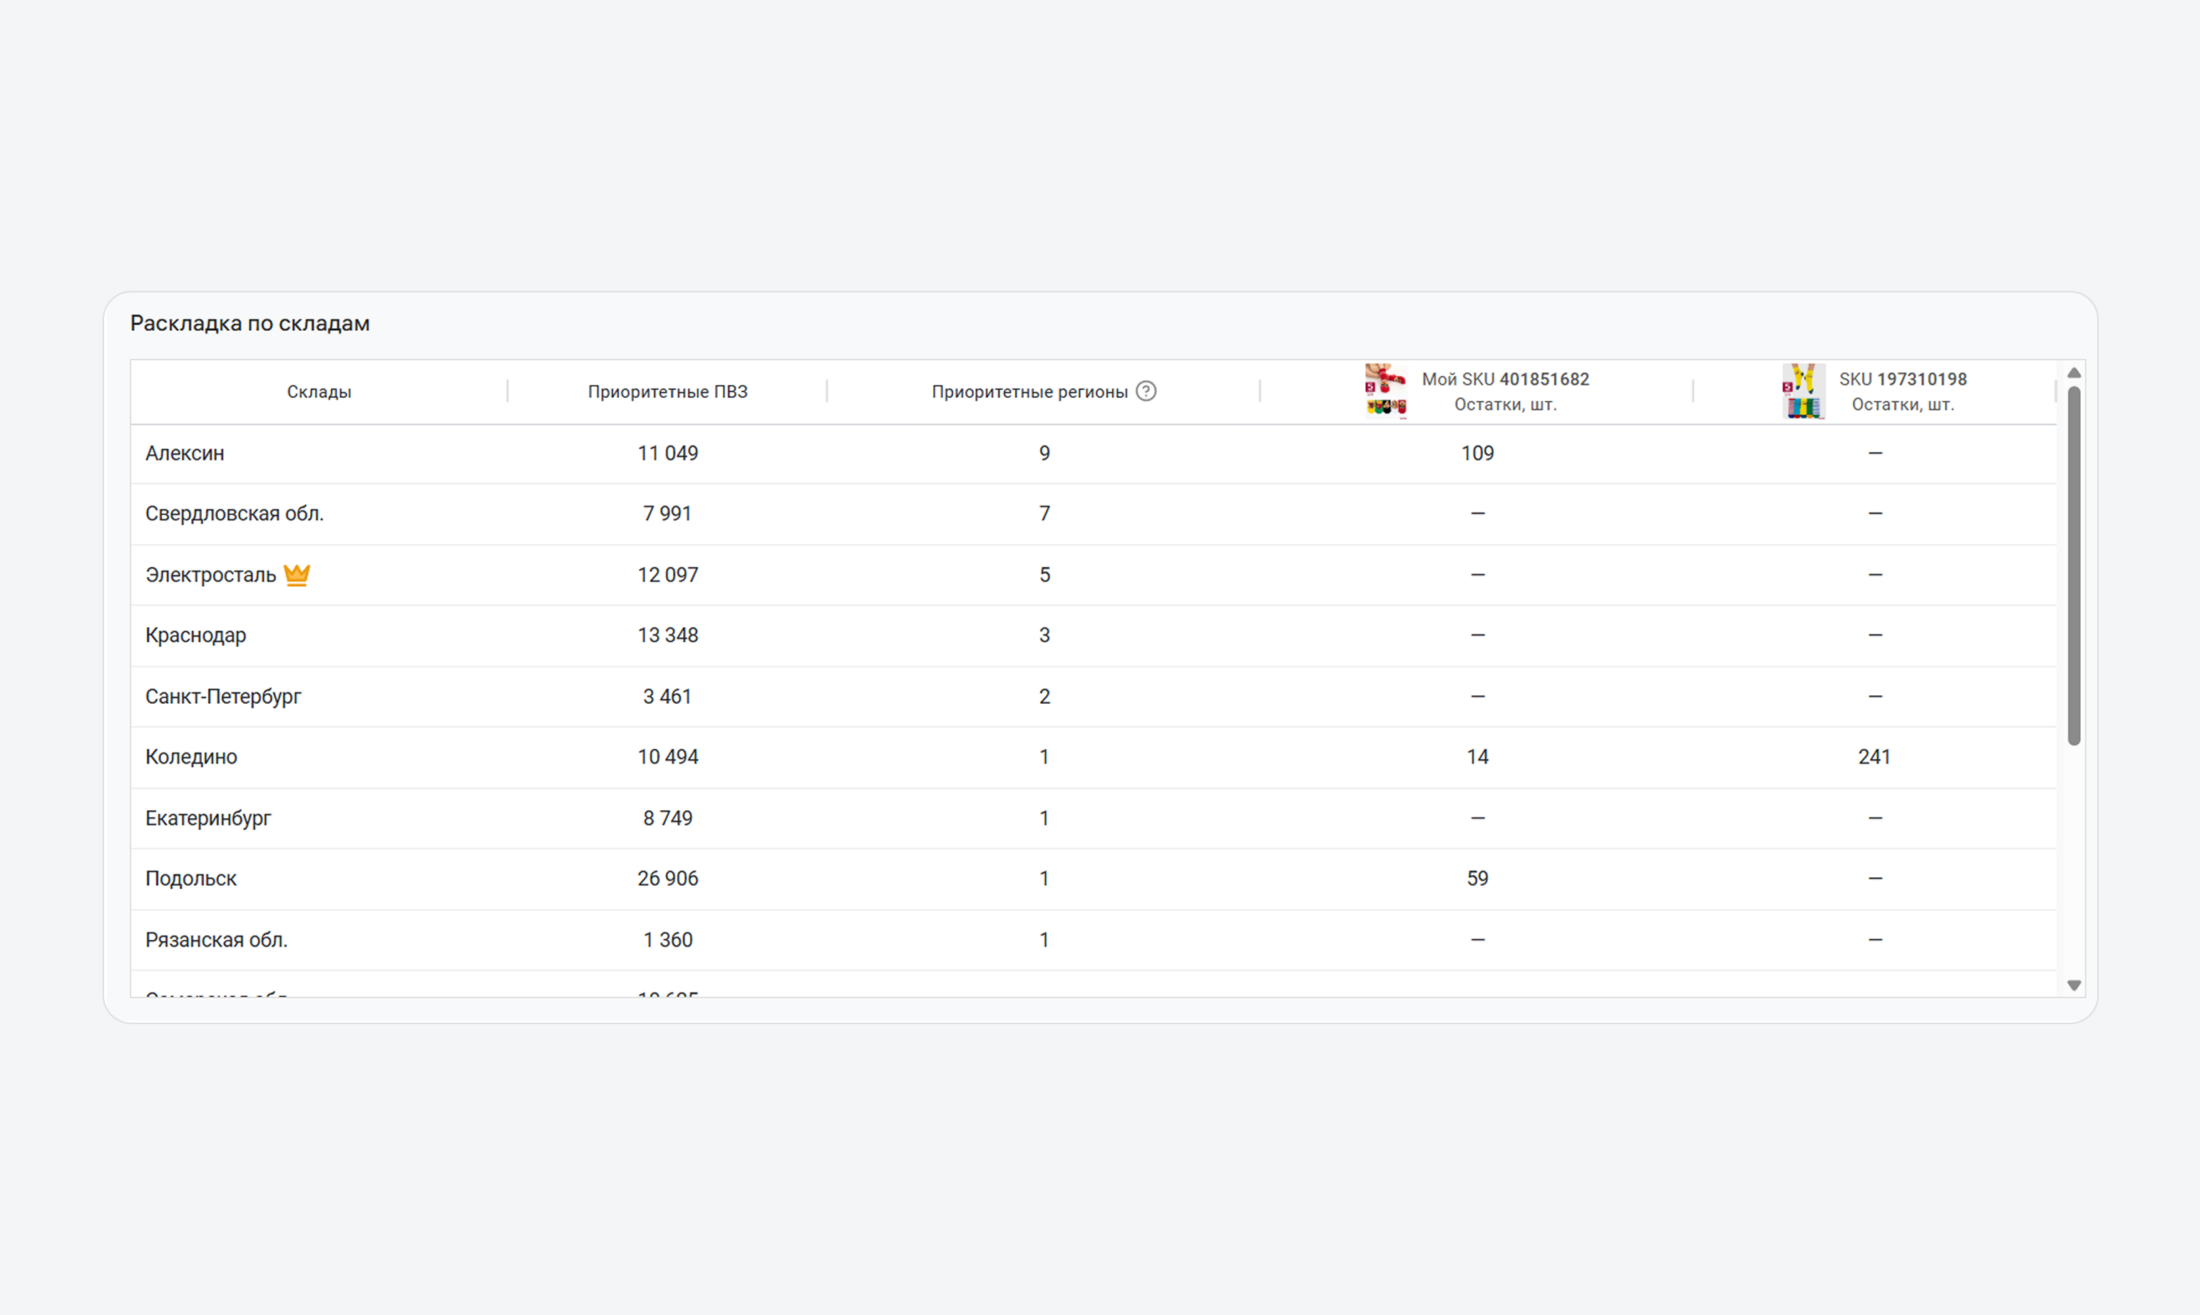Click Коледино stock value 241
The width and height of the screenshot is (2200, 1315).
click(1874, 757)
